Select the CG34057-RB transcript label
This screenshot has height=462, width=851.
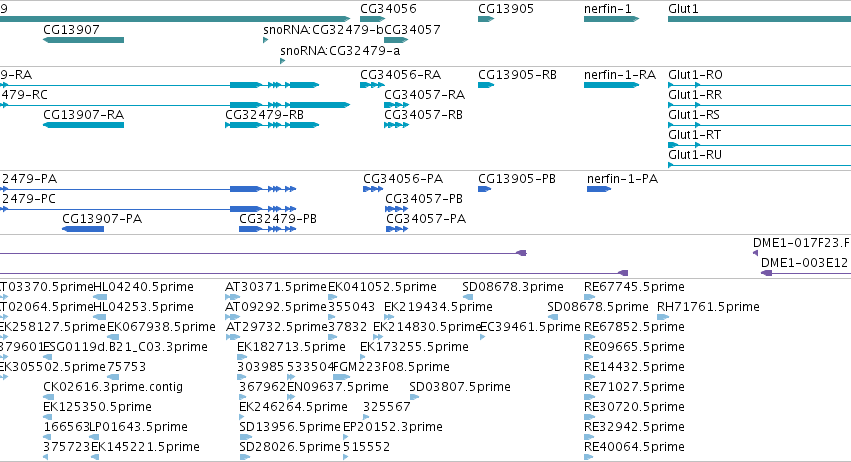click(423, 115)
